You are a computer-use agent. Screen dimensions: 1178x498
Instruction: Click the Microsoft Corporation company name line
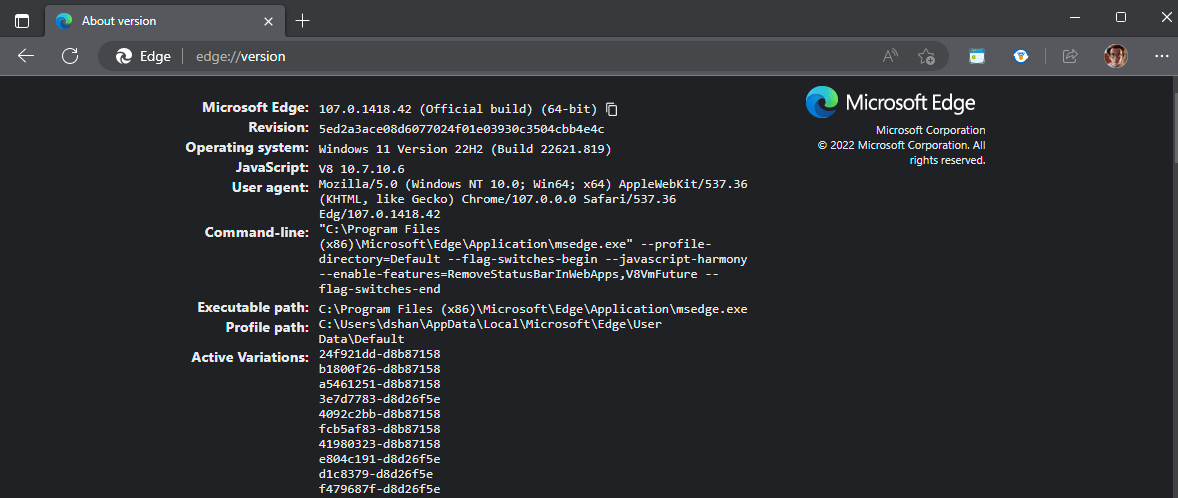coord(930,130)
